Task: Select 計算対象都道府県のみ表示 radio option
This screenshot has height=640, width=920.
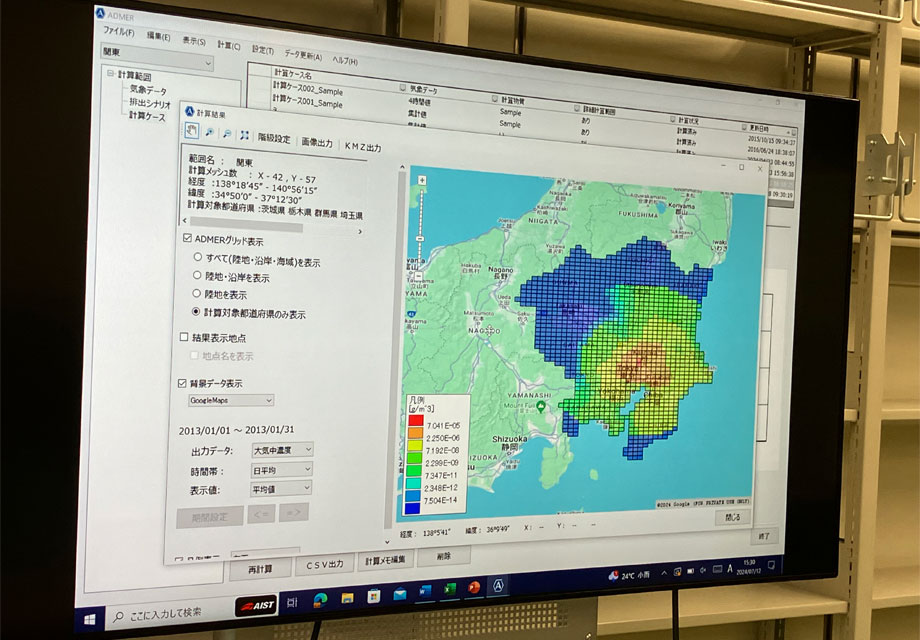Action: coord(196,311)
